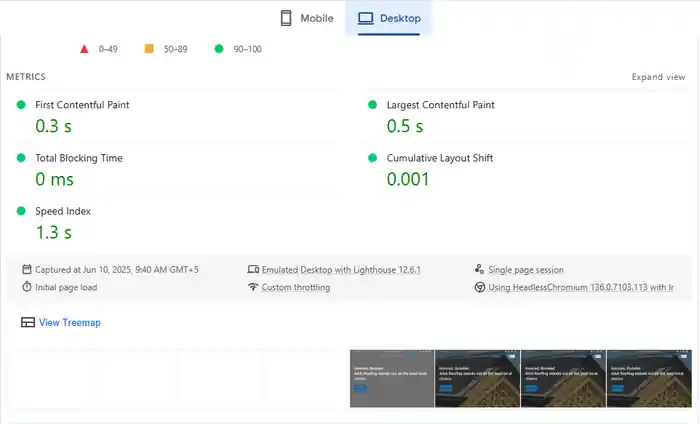The height and width of the screenshot is (424, 700).
Task: Click the orange square 50–89 legend icon
Action: [149, 49]
